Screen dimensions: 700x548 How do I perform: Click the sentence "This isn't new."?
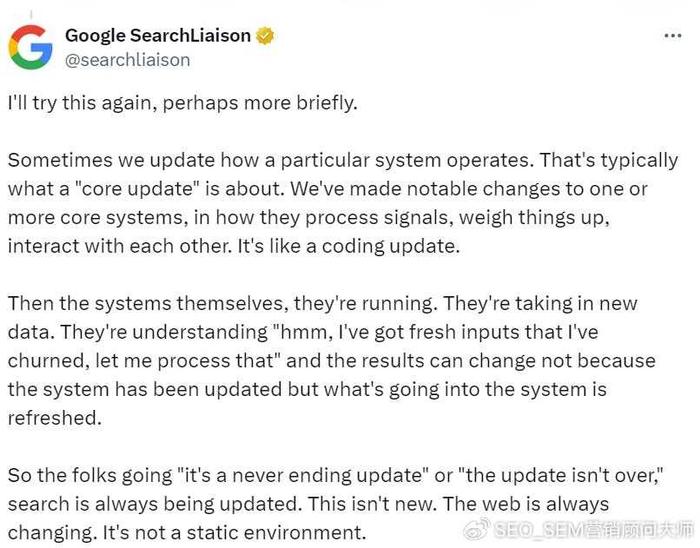372,504
